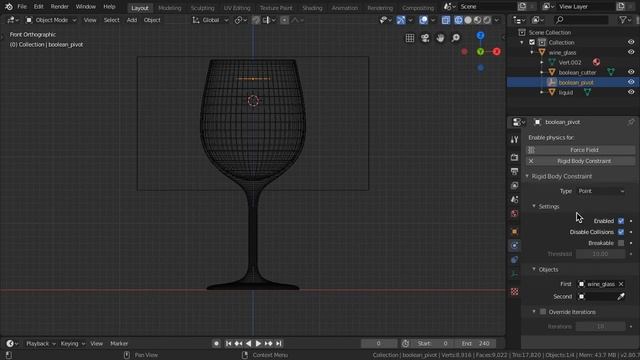Open the Texture properties tab

click(x=514, y=291)
